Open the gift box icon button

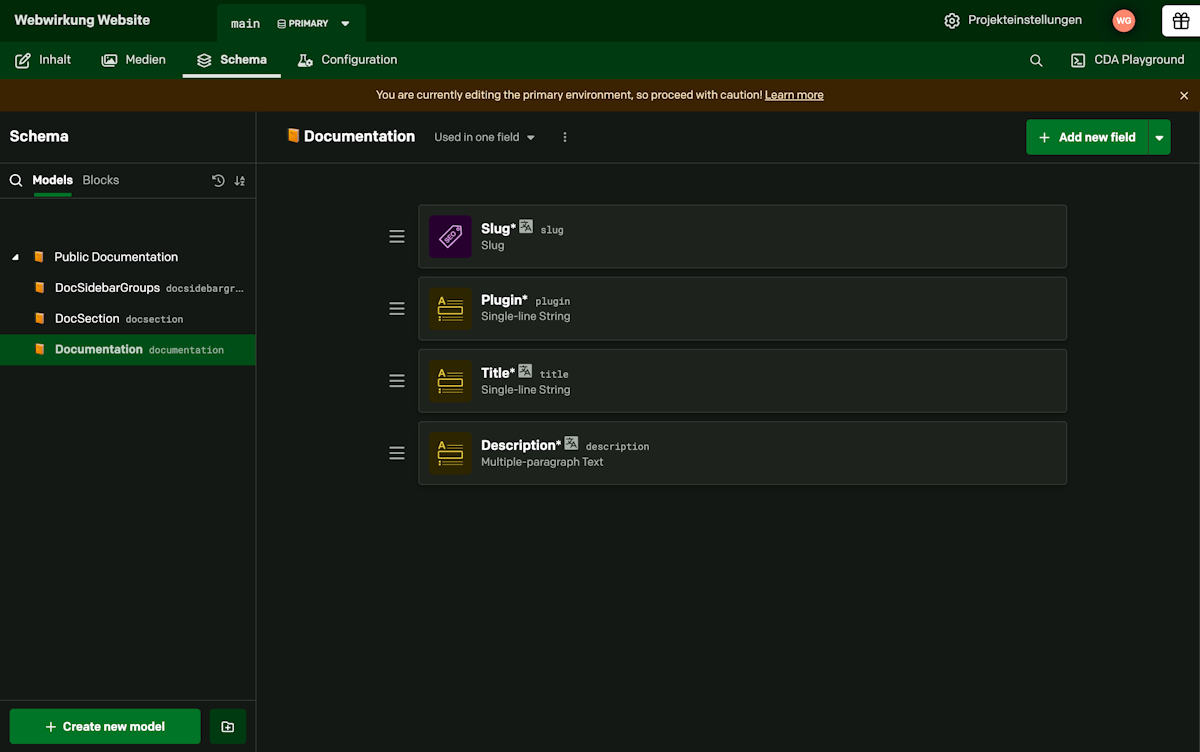click(1180, 20)
